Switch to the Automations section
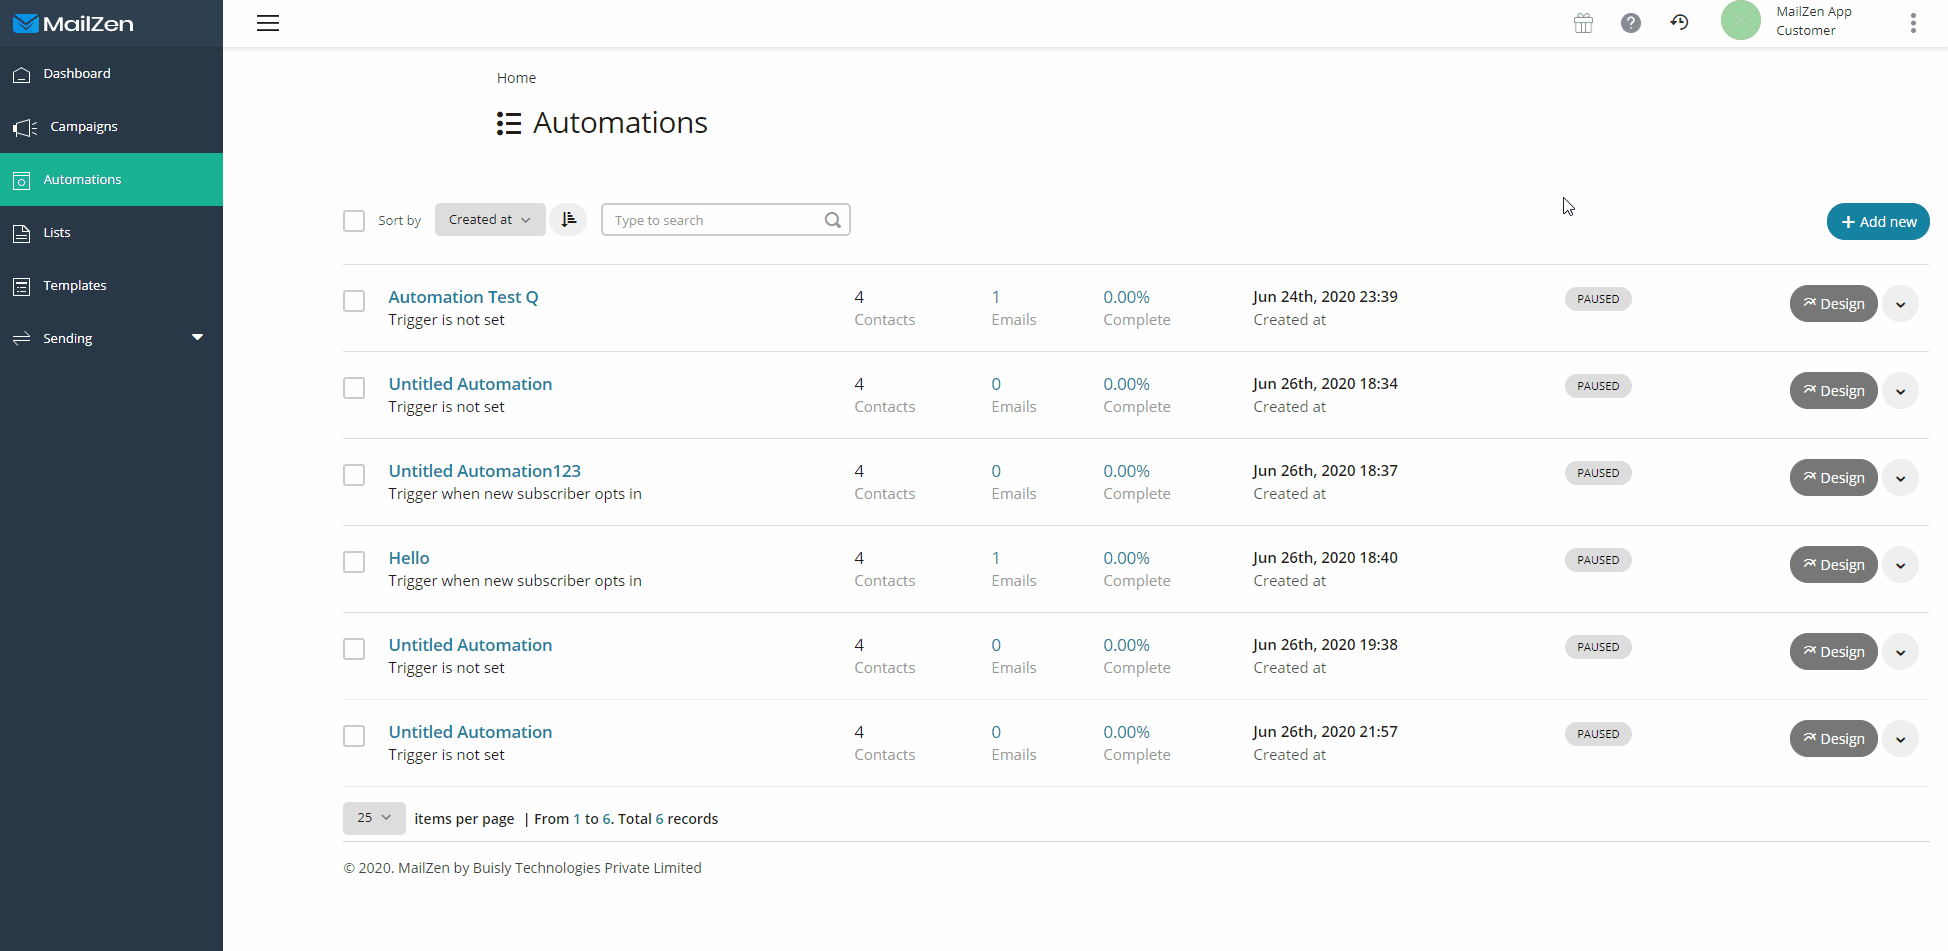 (x=81, y=179)
